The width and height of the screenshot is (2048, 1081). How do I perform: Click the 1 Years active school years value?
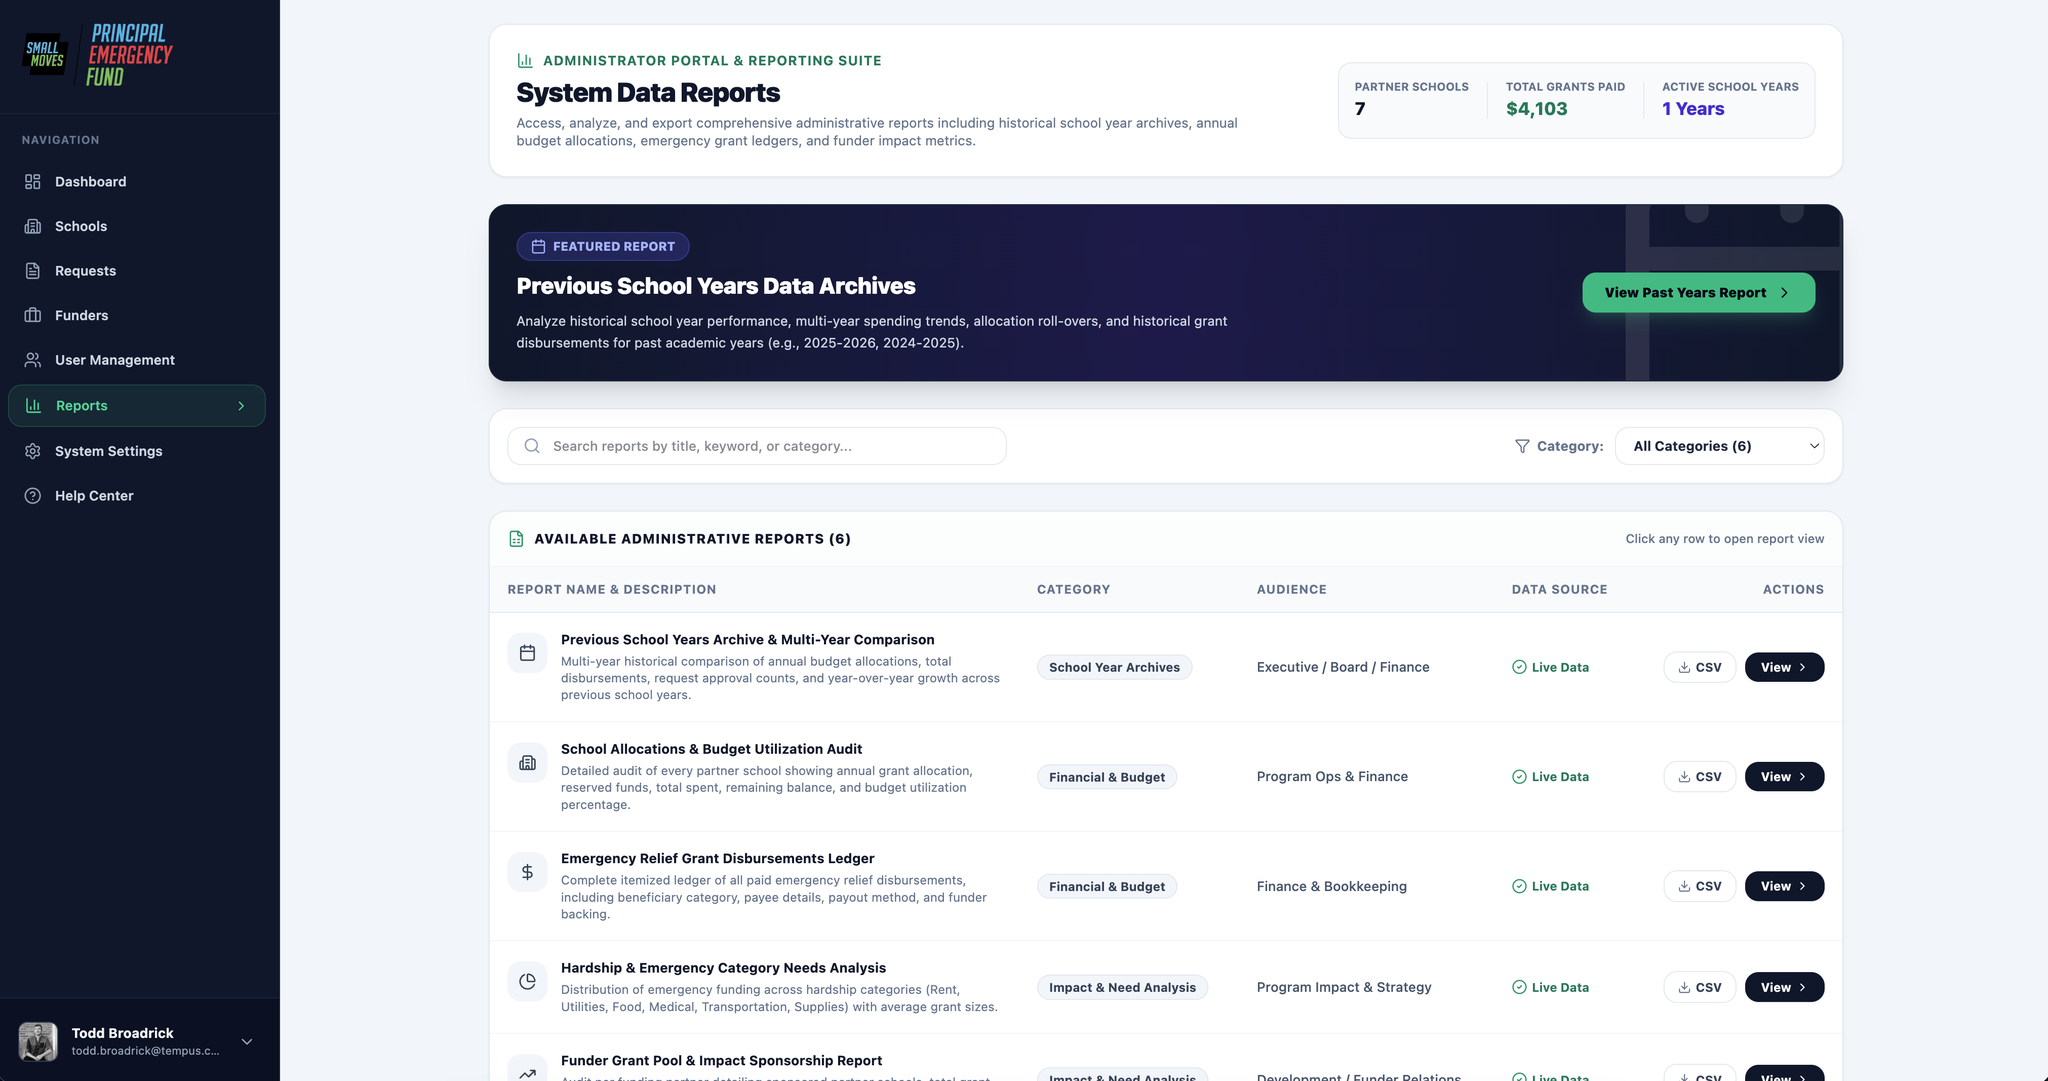click(x=1693, y=109)
